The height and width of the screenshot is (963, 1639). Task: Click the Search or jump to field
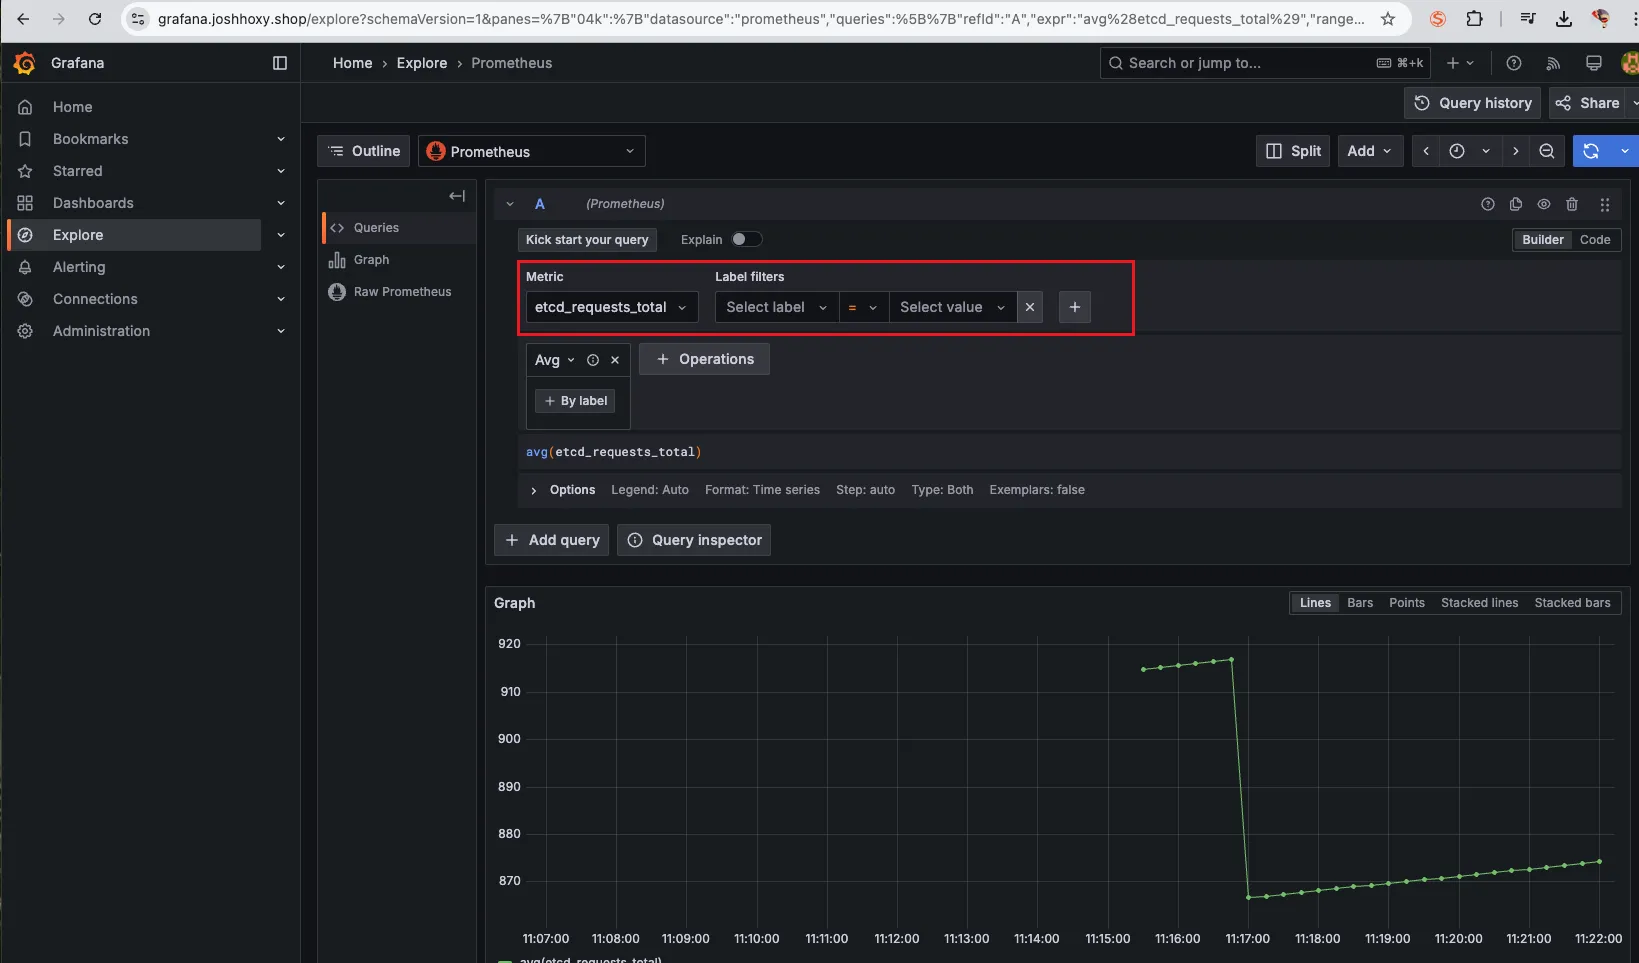tap(1265, 63)
